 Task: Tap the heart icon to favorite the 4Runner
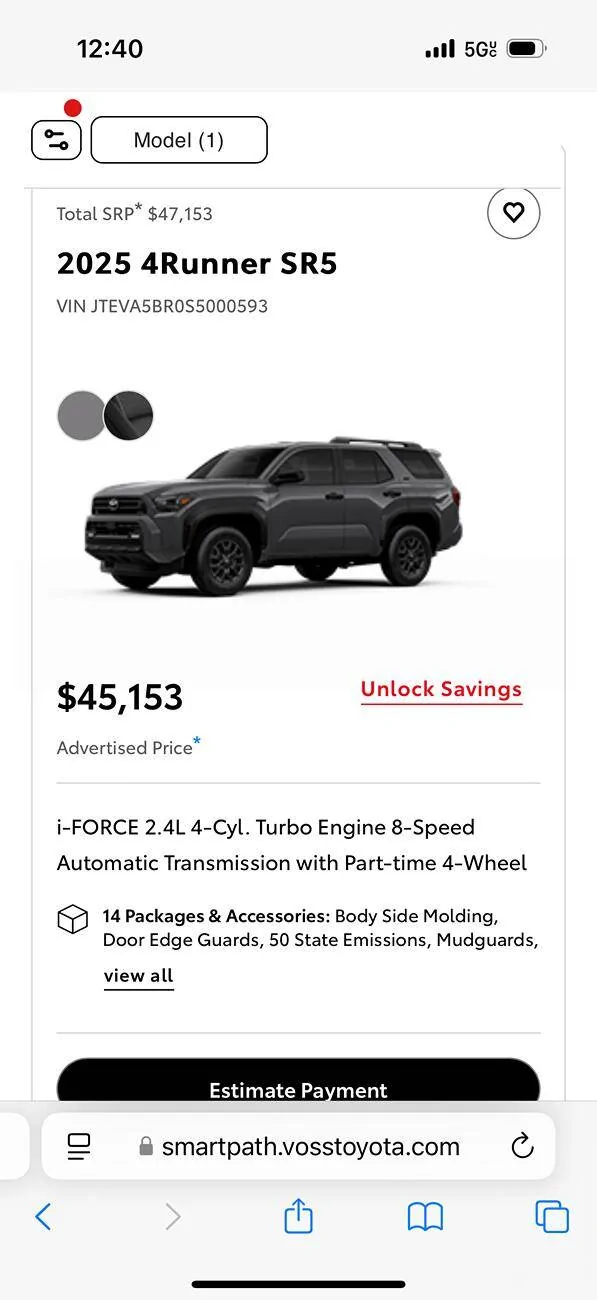point(513,213)
